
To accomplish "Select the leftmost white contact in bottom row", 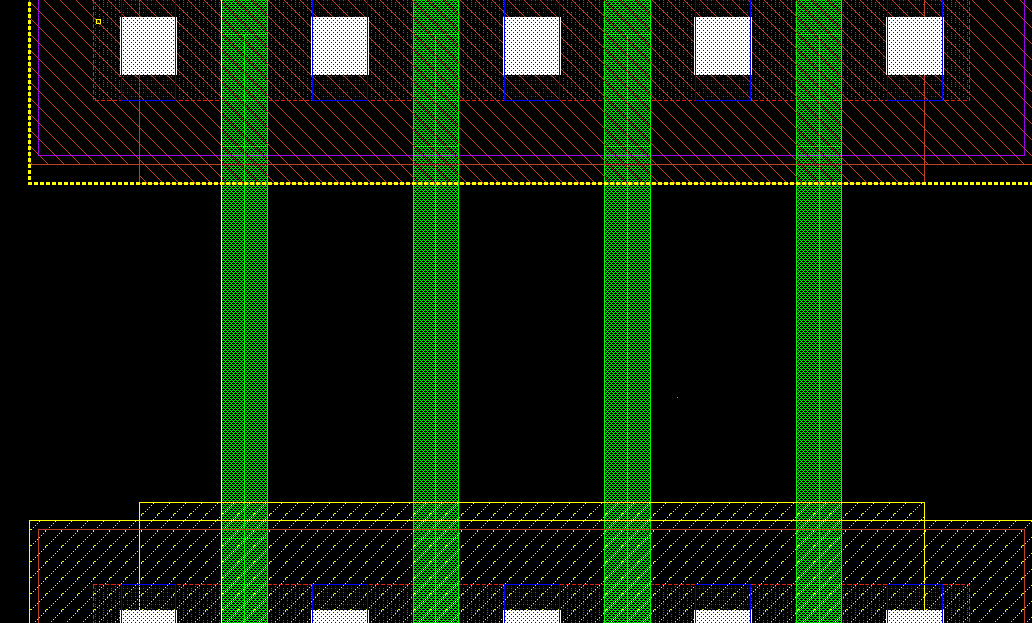I will (149, 616).
